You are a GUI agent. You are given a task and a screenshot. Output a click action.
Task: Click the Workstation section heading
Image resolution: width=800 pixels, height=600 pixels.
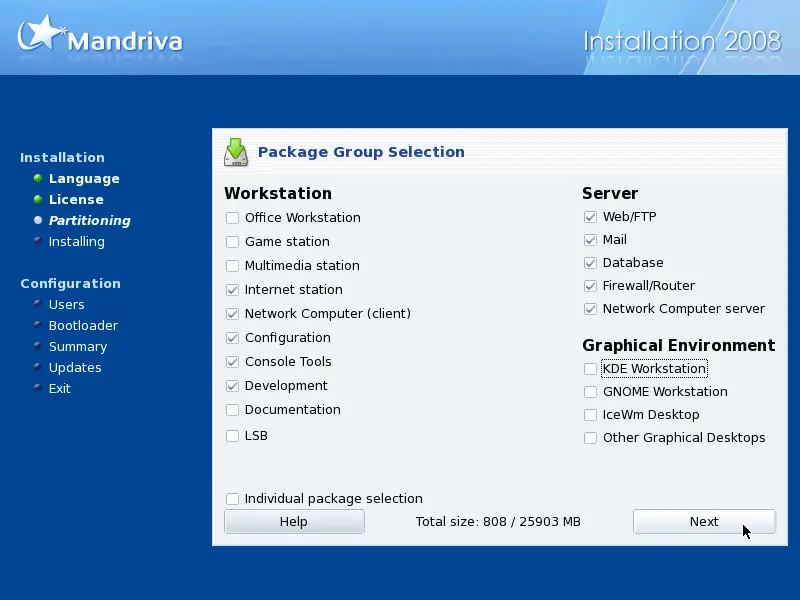[x=278, y=193]
